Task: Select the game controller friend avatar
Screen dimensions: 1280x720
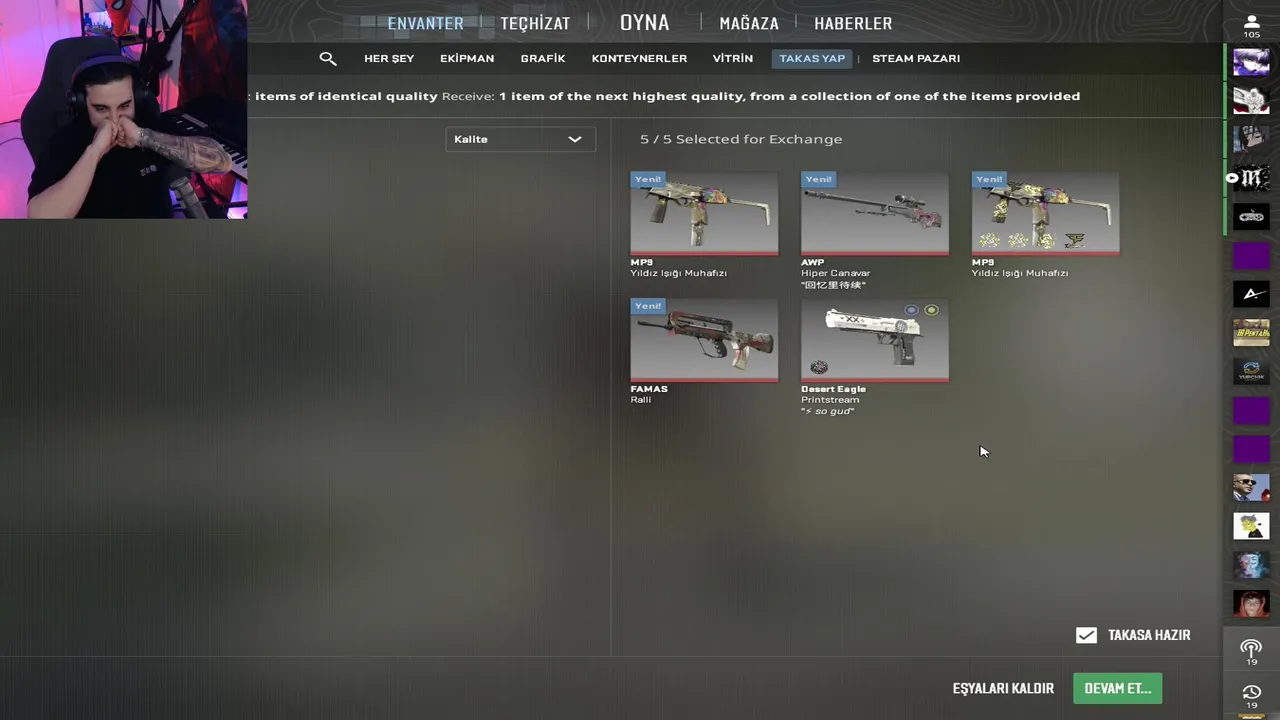Action: (x=1251, y=216)
